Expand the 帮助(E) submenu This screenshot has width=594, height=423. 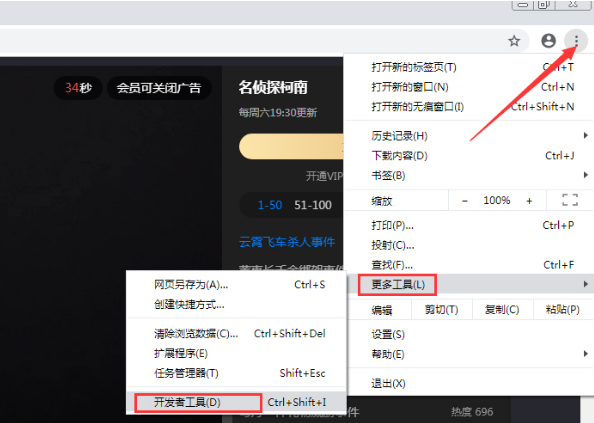[x=470, y=354]
